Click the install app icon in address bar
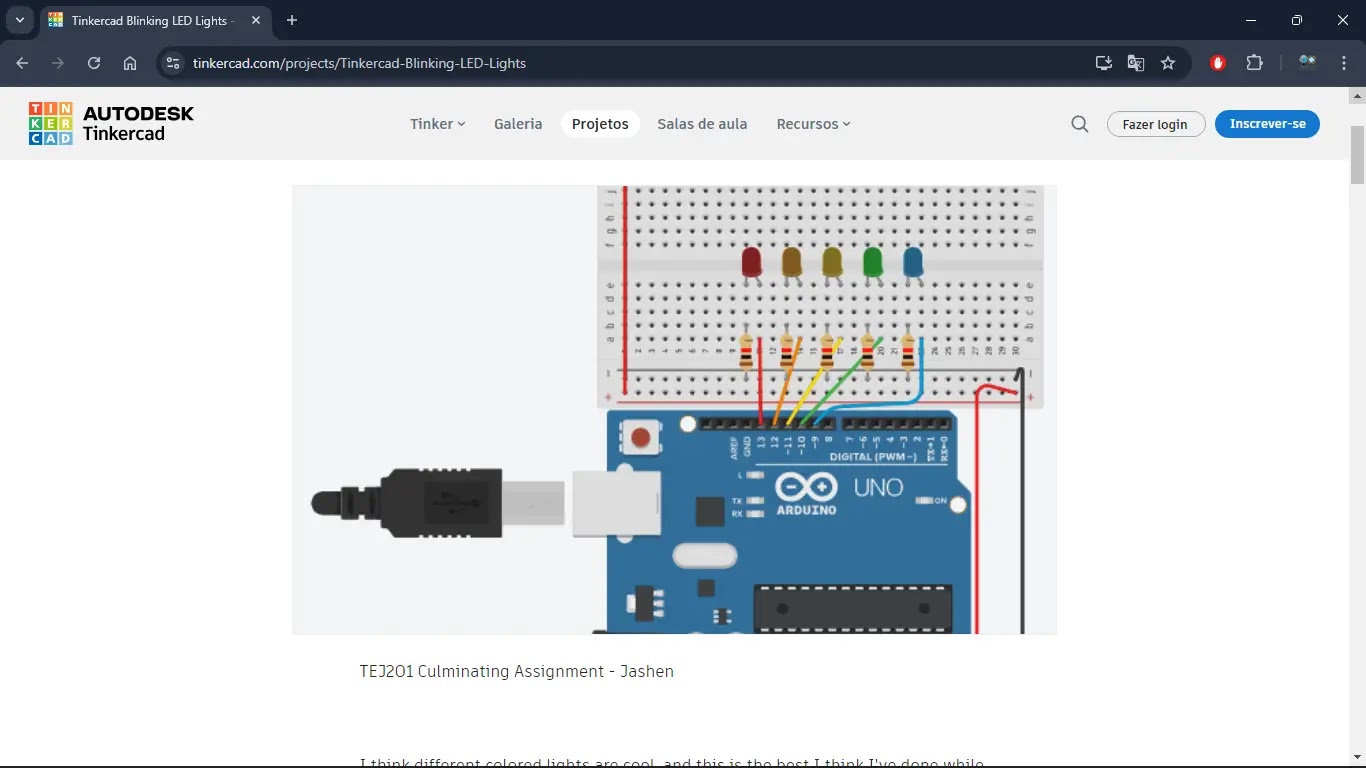Viewport: 1366px width, 768px height. 1104,63
